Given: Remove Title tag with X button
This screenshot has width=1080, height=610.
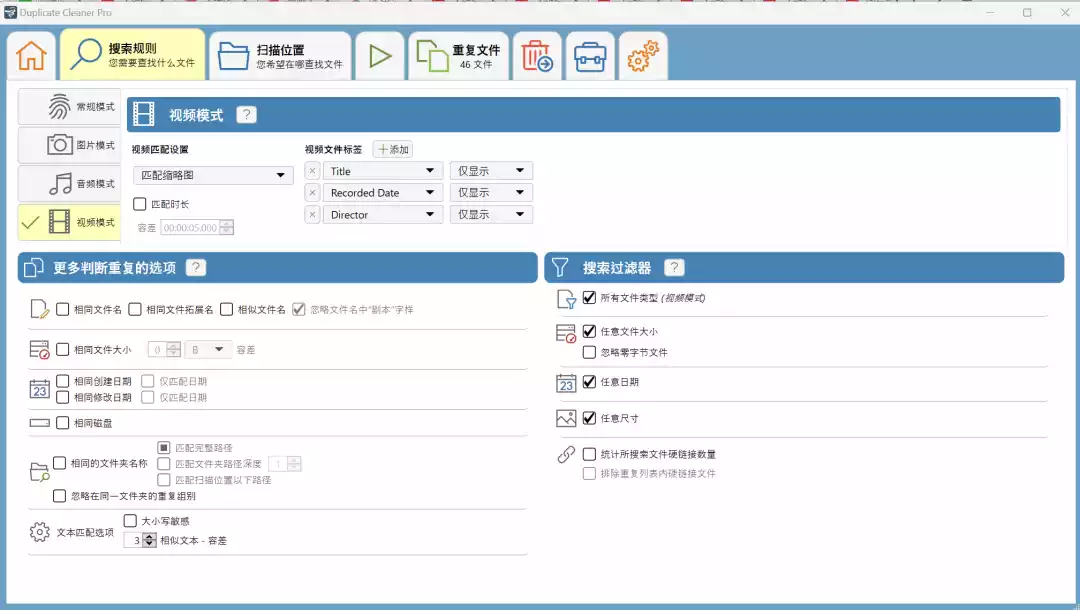Looking at the screenshot, I should coord(312,171).
